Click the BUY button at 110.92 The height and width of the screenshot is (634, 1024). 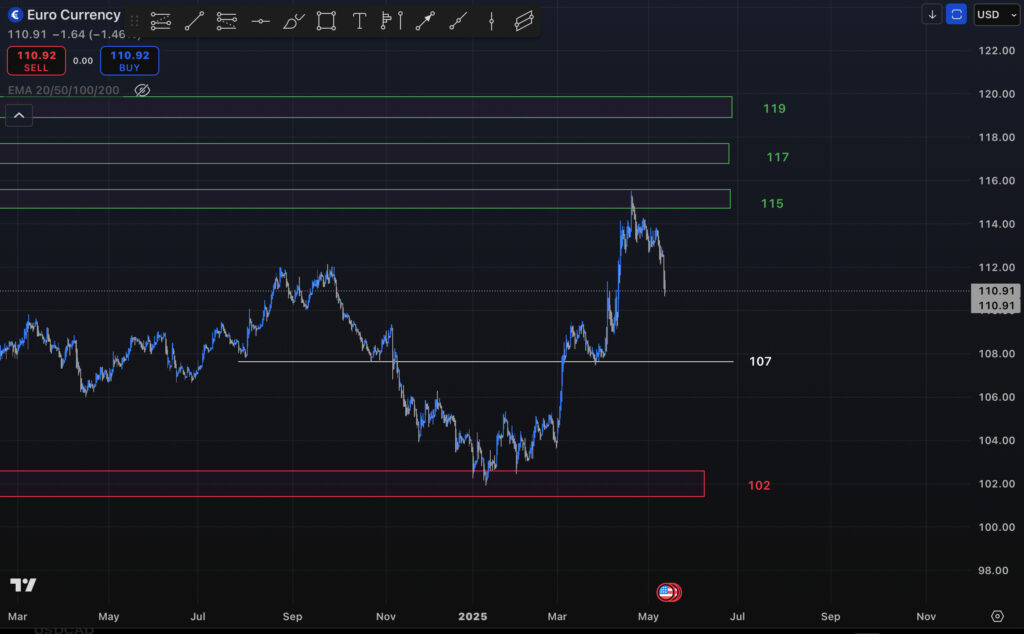tap(129, 60)
